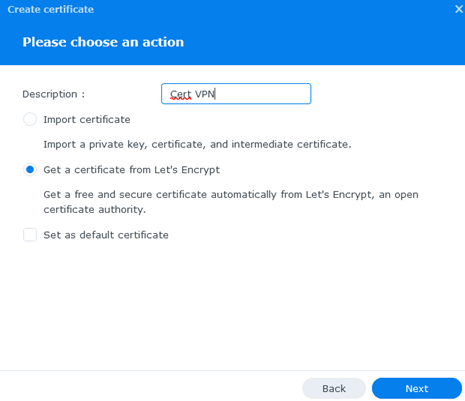Click the "Set as default certificate" label text
This screenshot has width=465, height=401.
[x=106, y=235]
